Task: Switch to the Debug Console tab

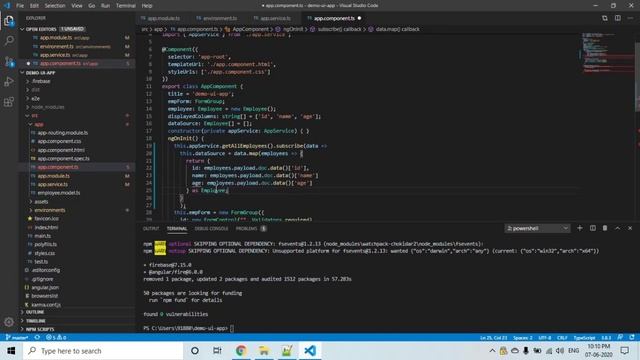Action: pyautogui.click(x=211, y=228)
